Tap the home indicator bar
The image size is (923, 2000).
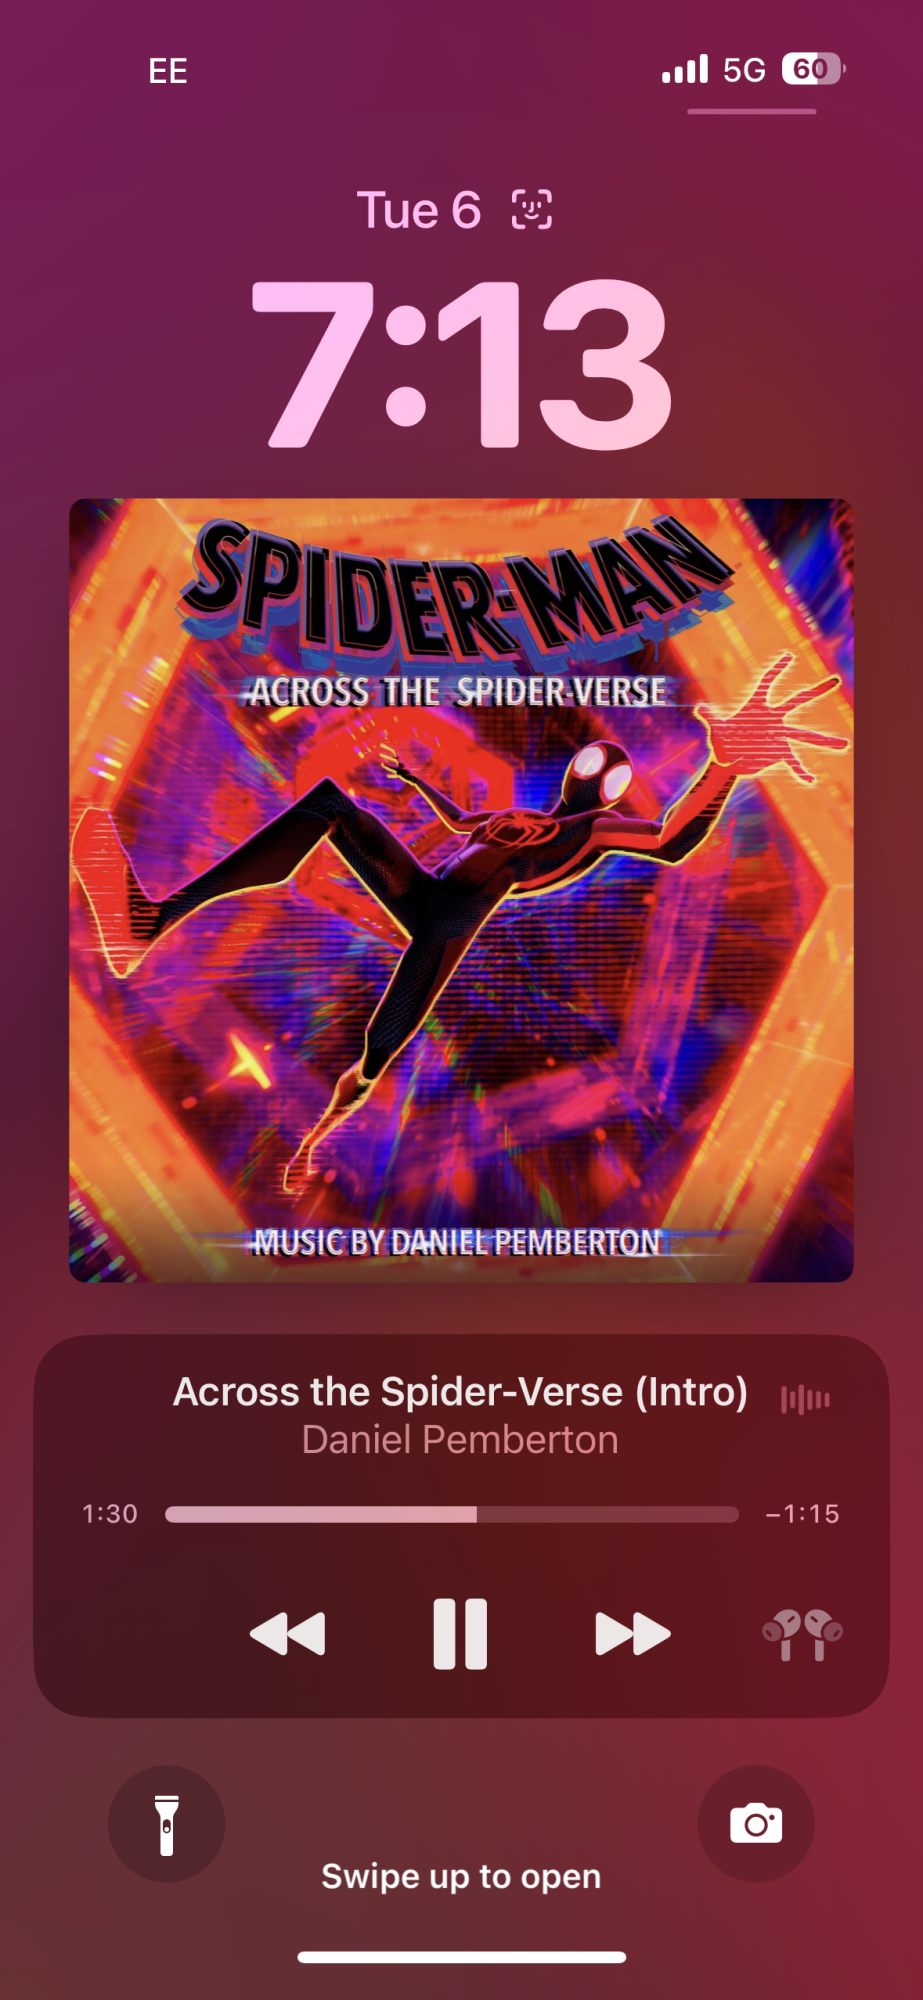coord(462,1957)
